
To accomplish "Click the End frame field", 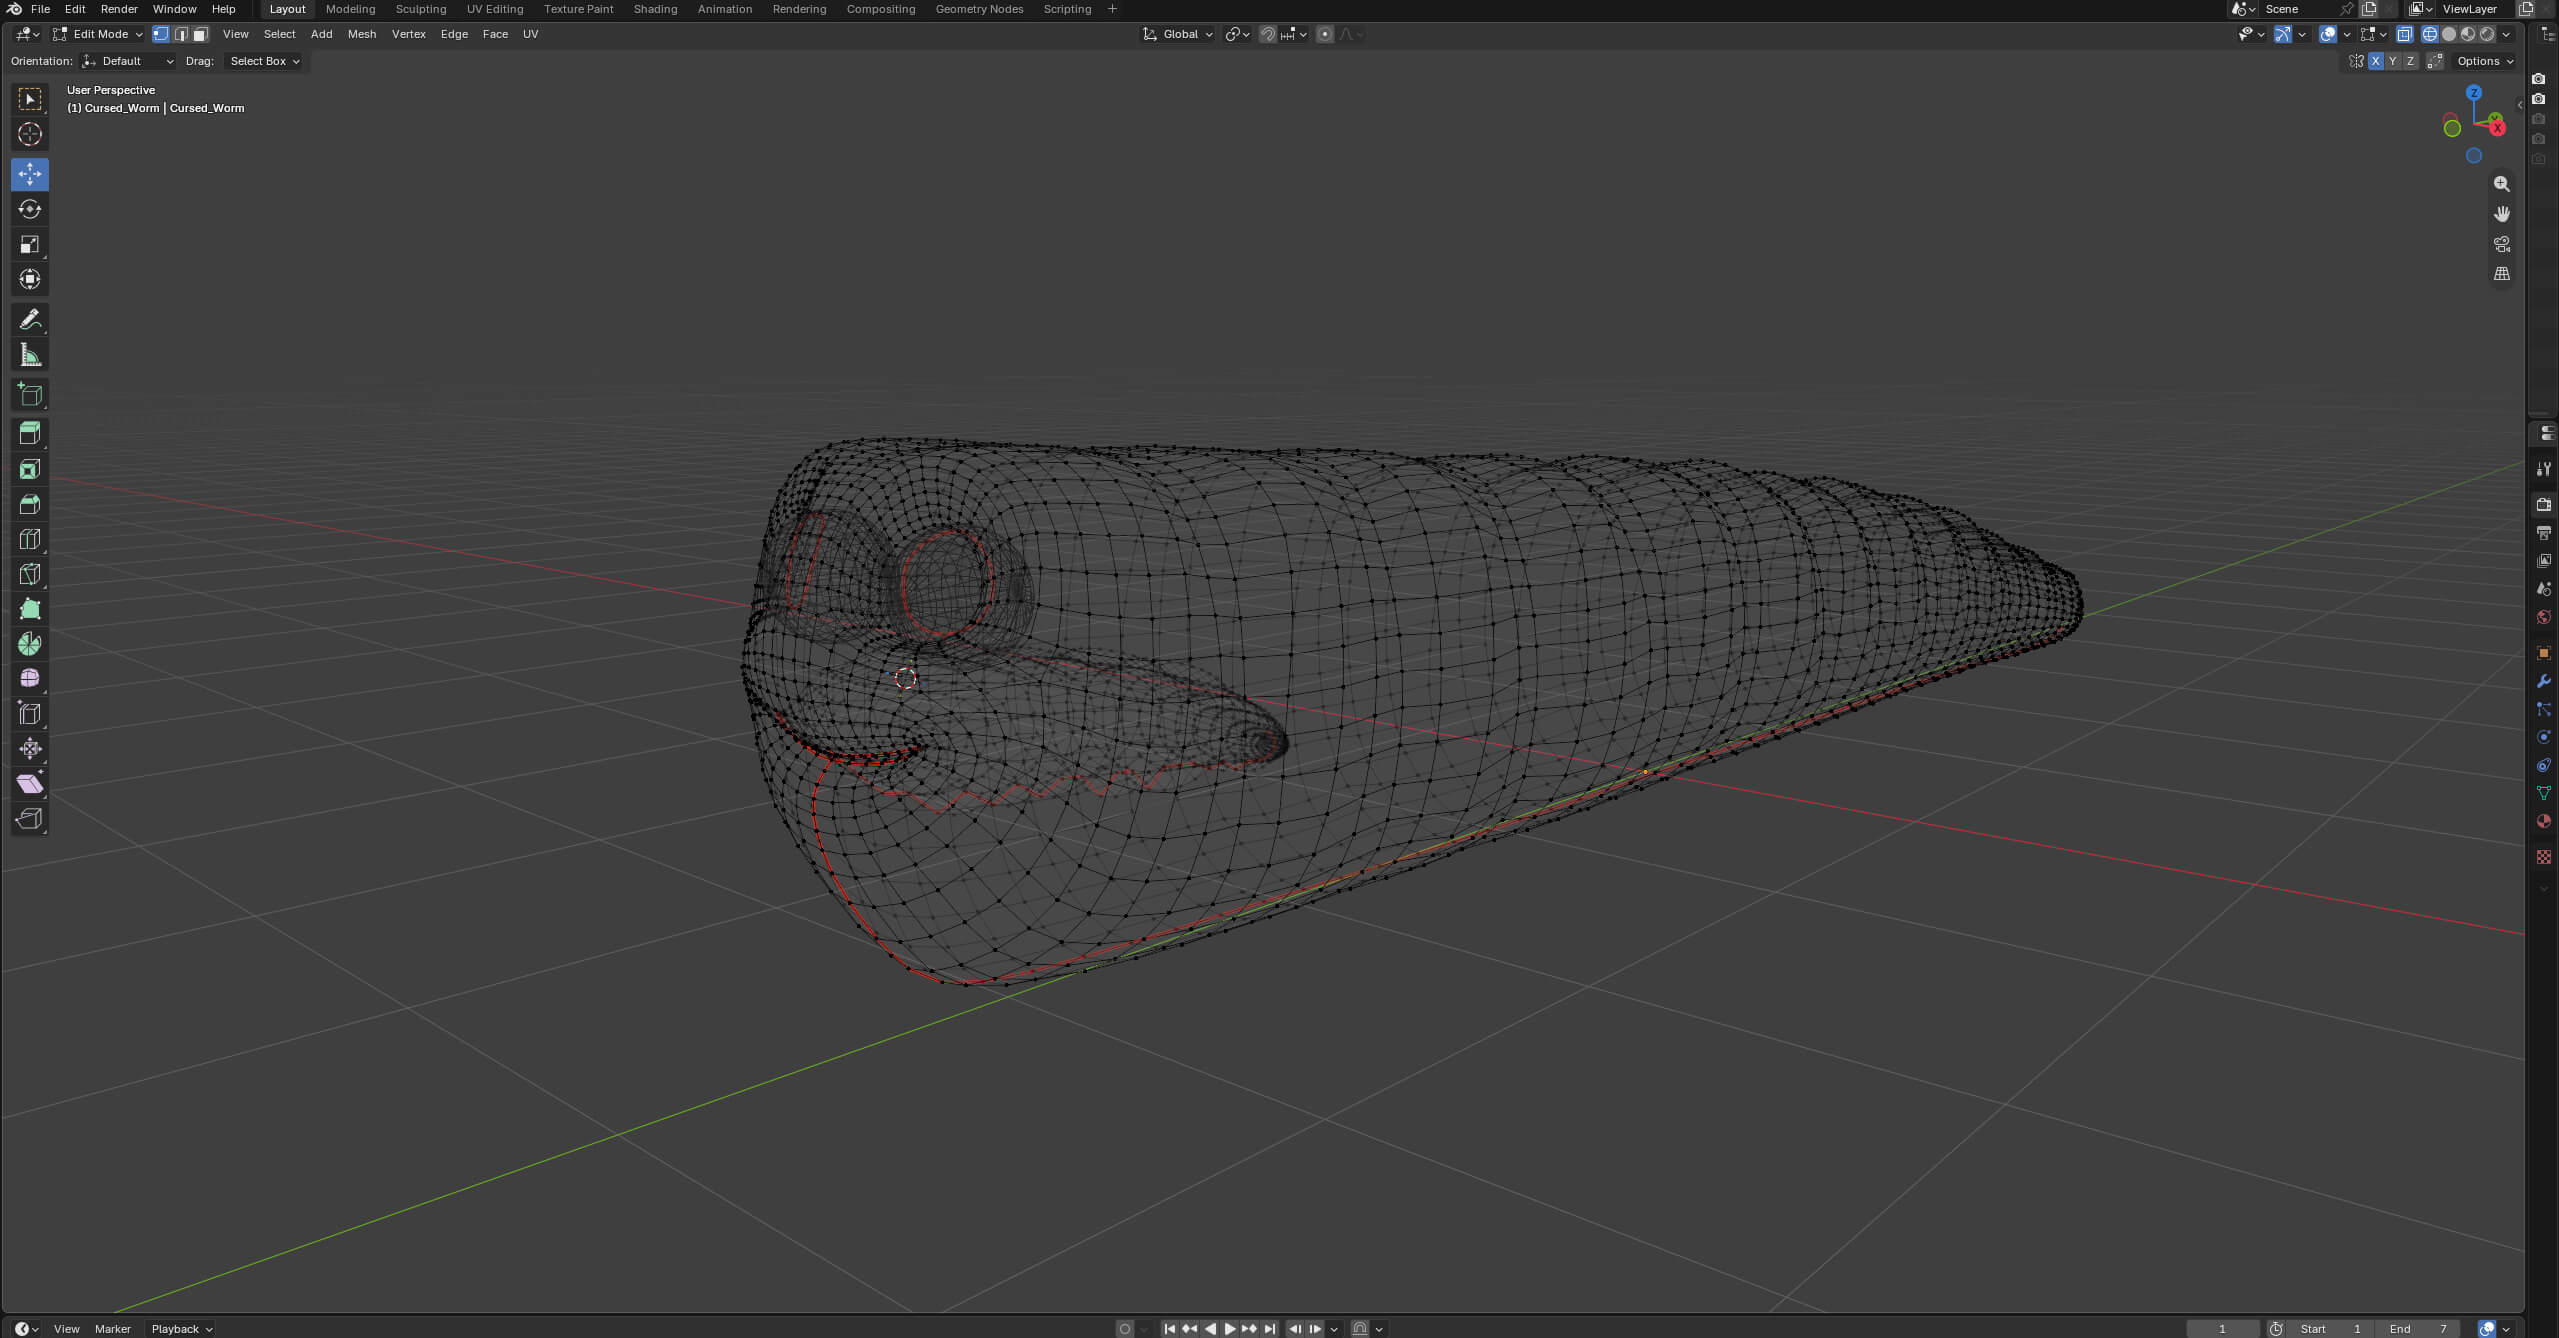I will click(2418, 1329).
